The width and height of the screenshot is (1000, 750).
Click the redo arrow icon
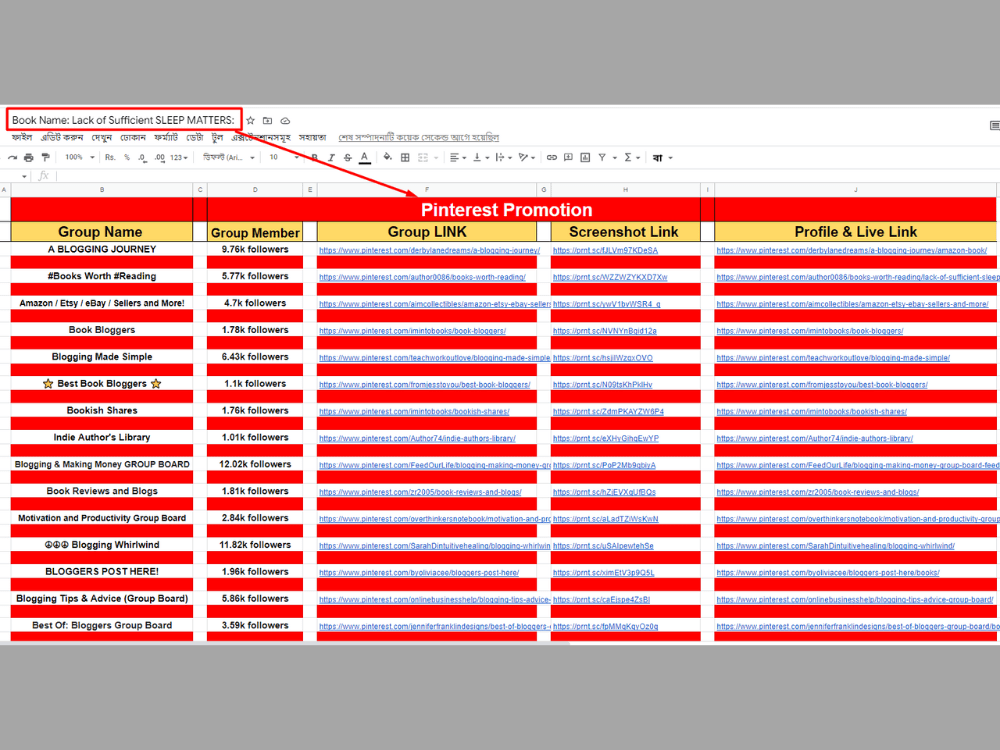[x=12, y=158]
